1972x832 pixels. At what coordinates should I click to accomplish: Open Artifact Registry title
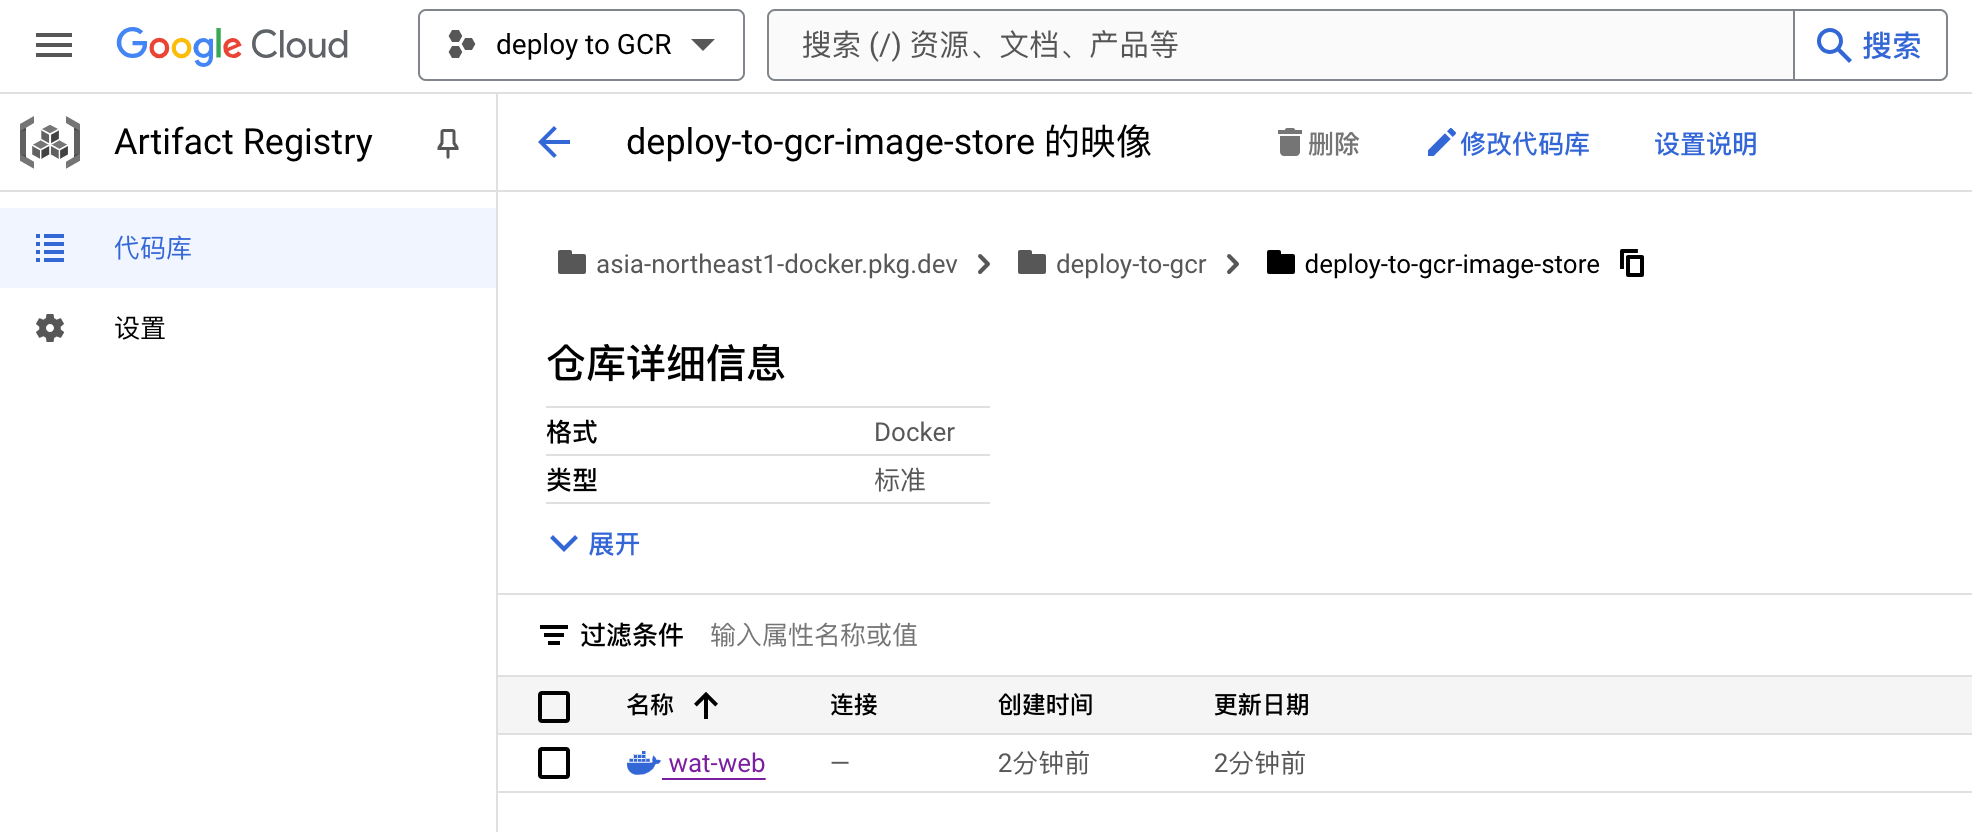(x=243, y=142)
